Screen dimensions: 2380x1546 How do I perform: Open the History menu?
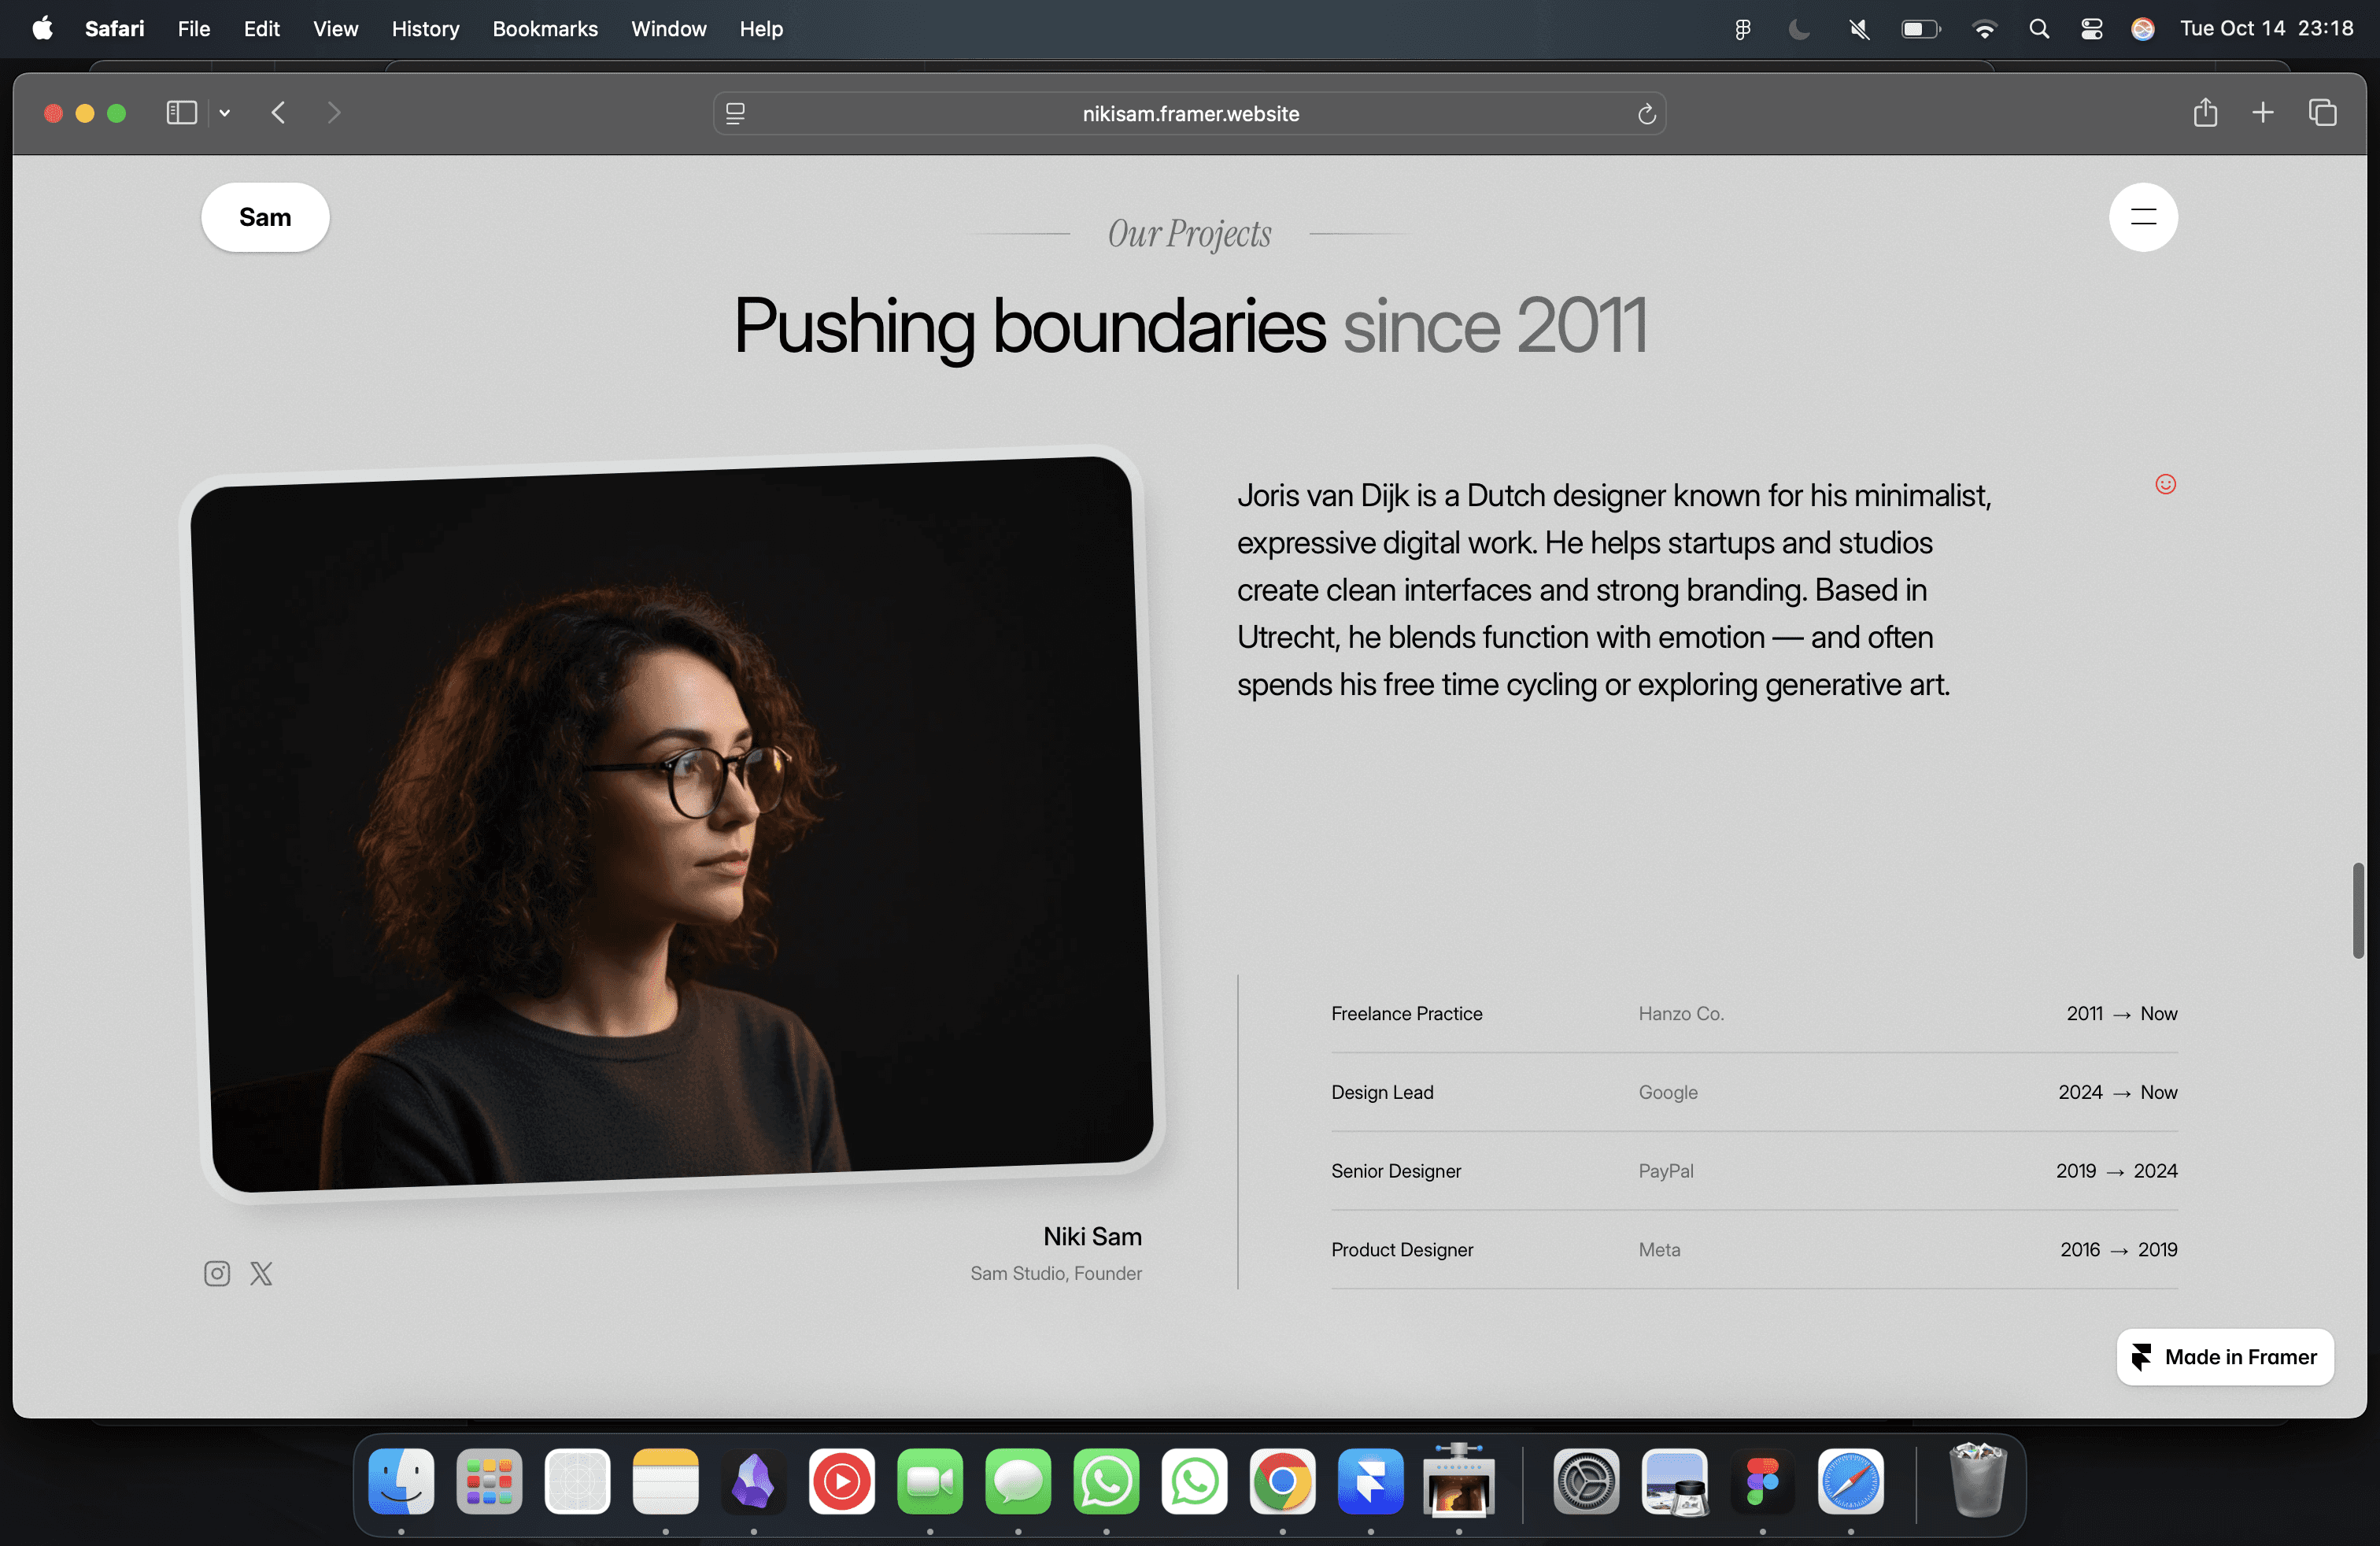click(x=425, y=29)
